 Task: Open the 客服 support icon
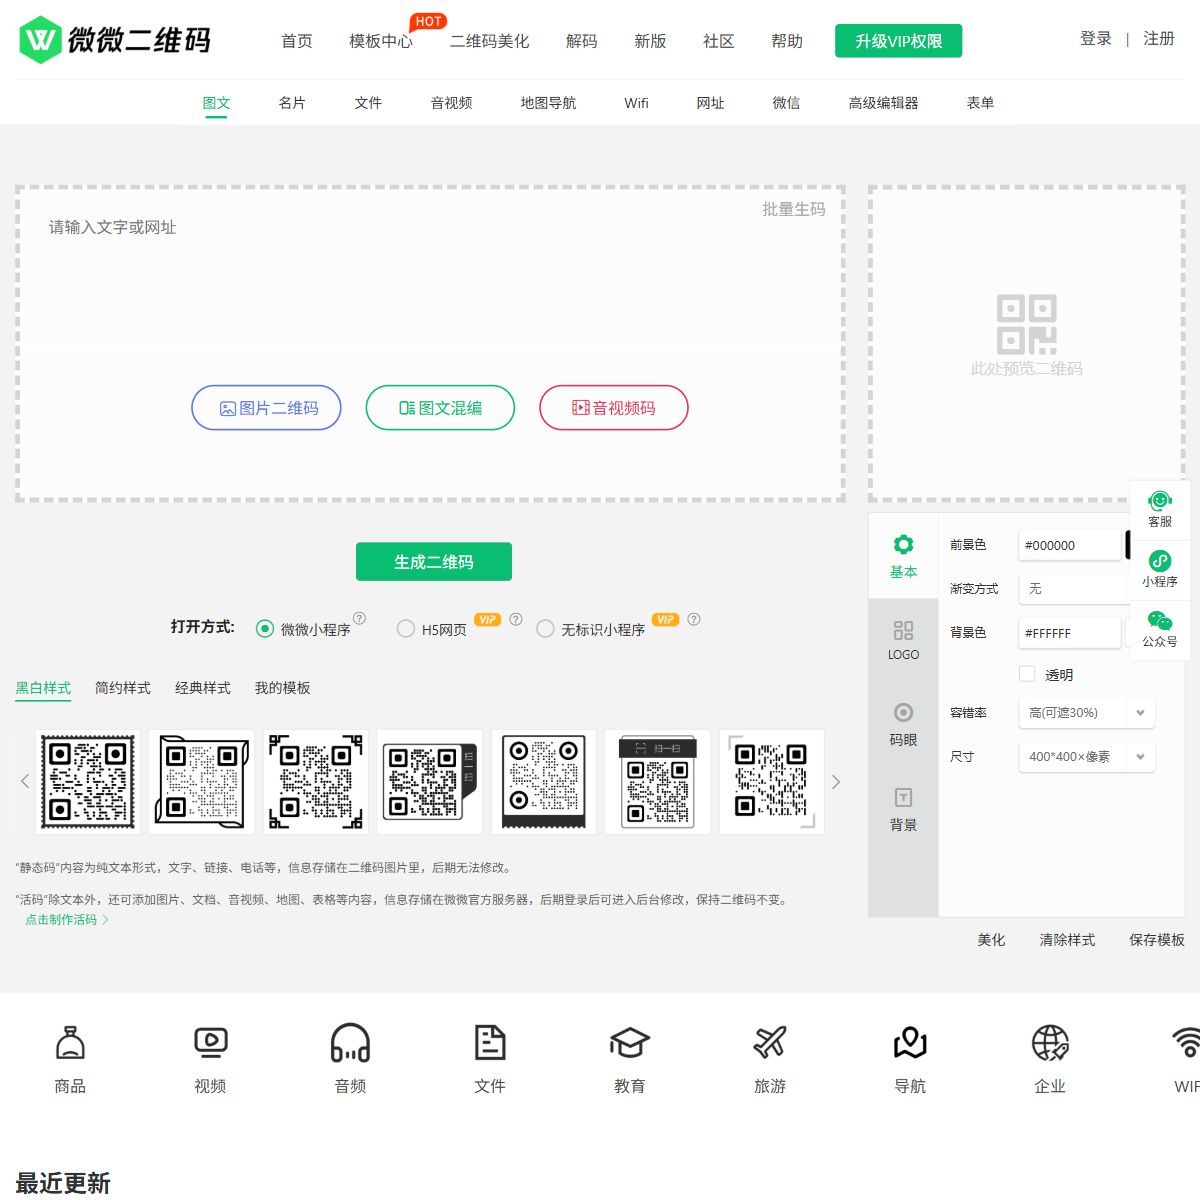coord(1160,500)
